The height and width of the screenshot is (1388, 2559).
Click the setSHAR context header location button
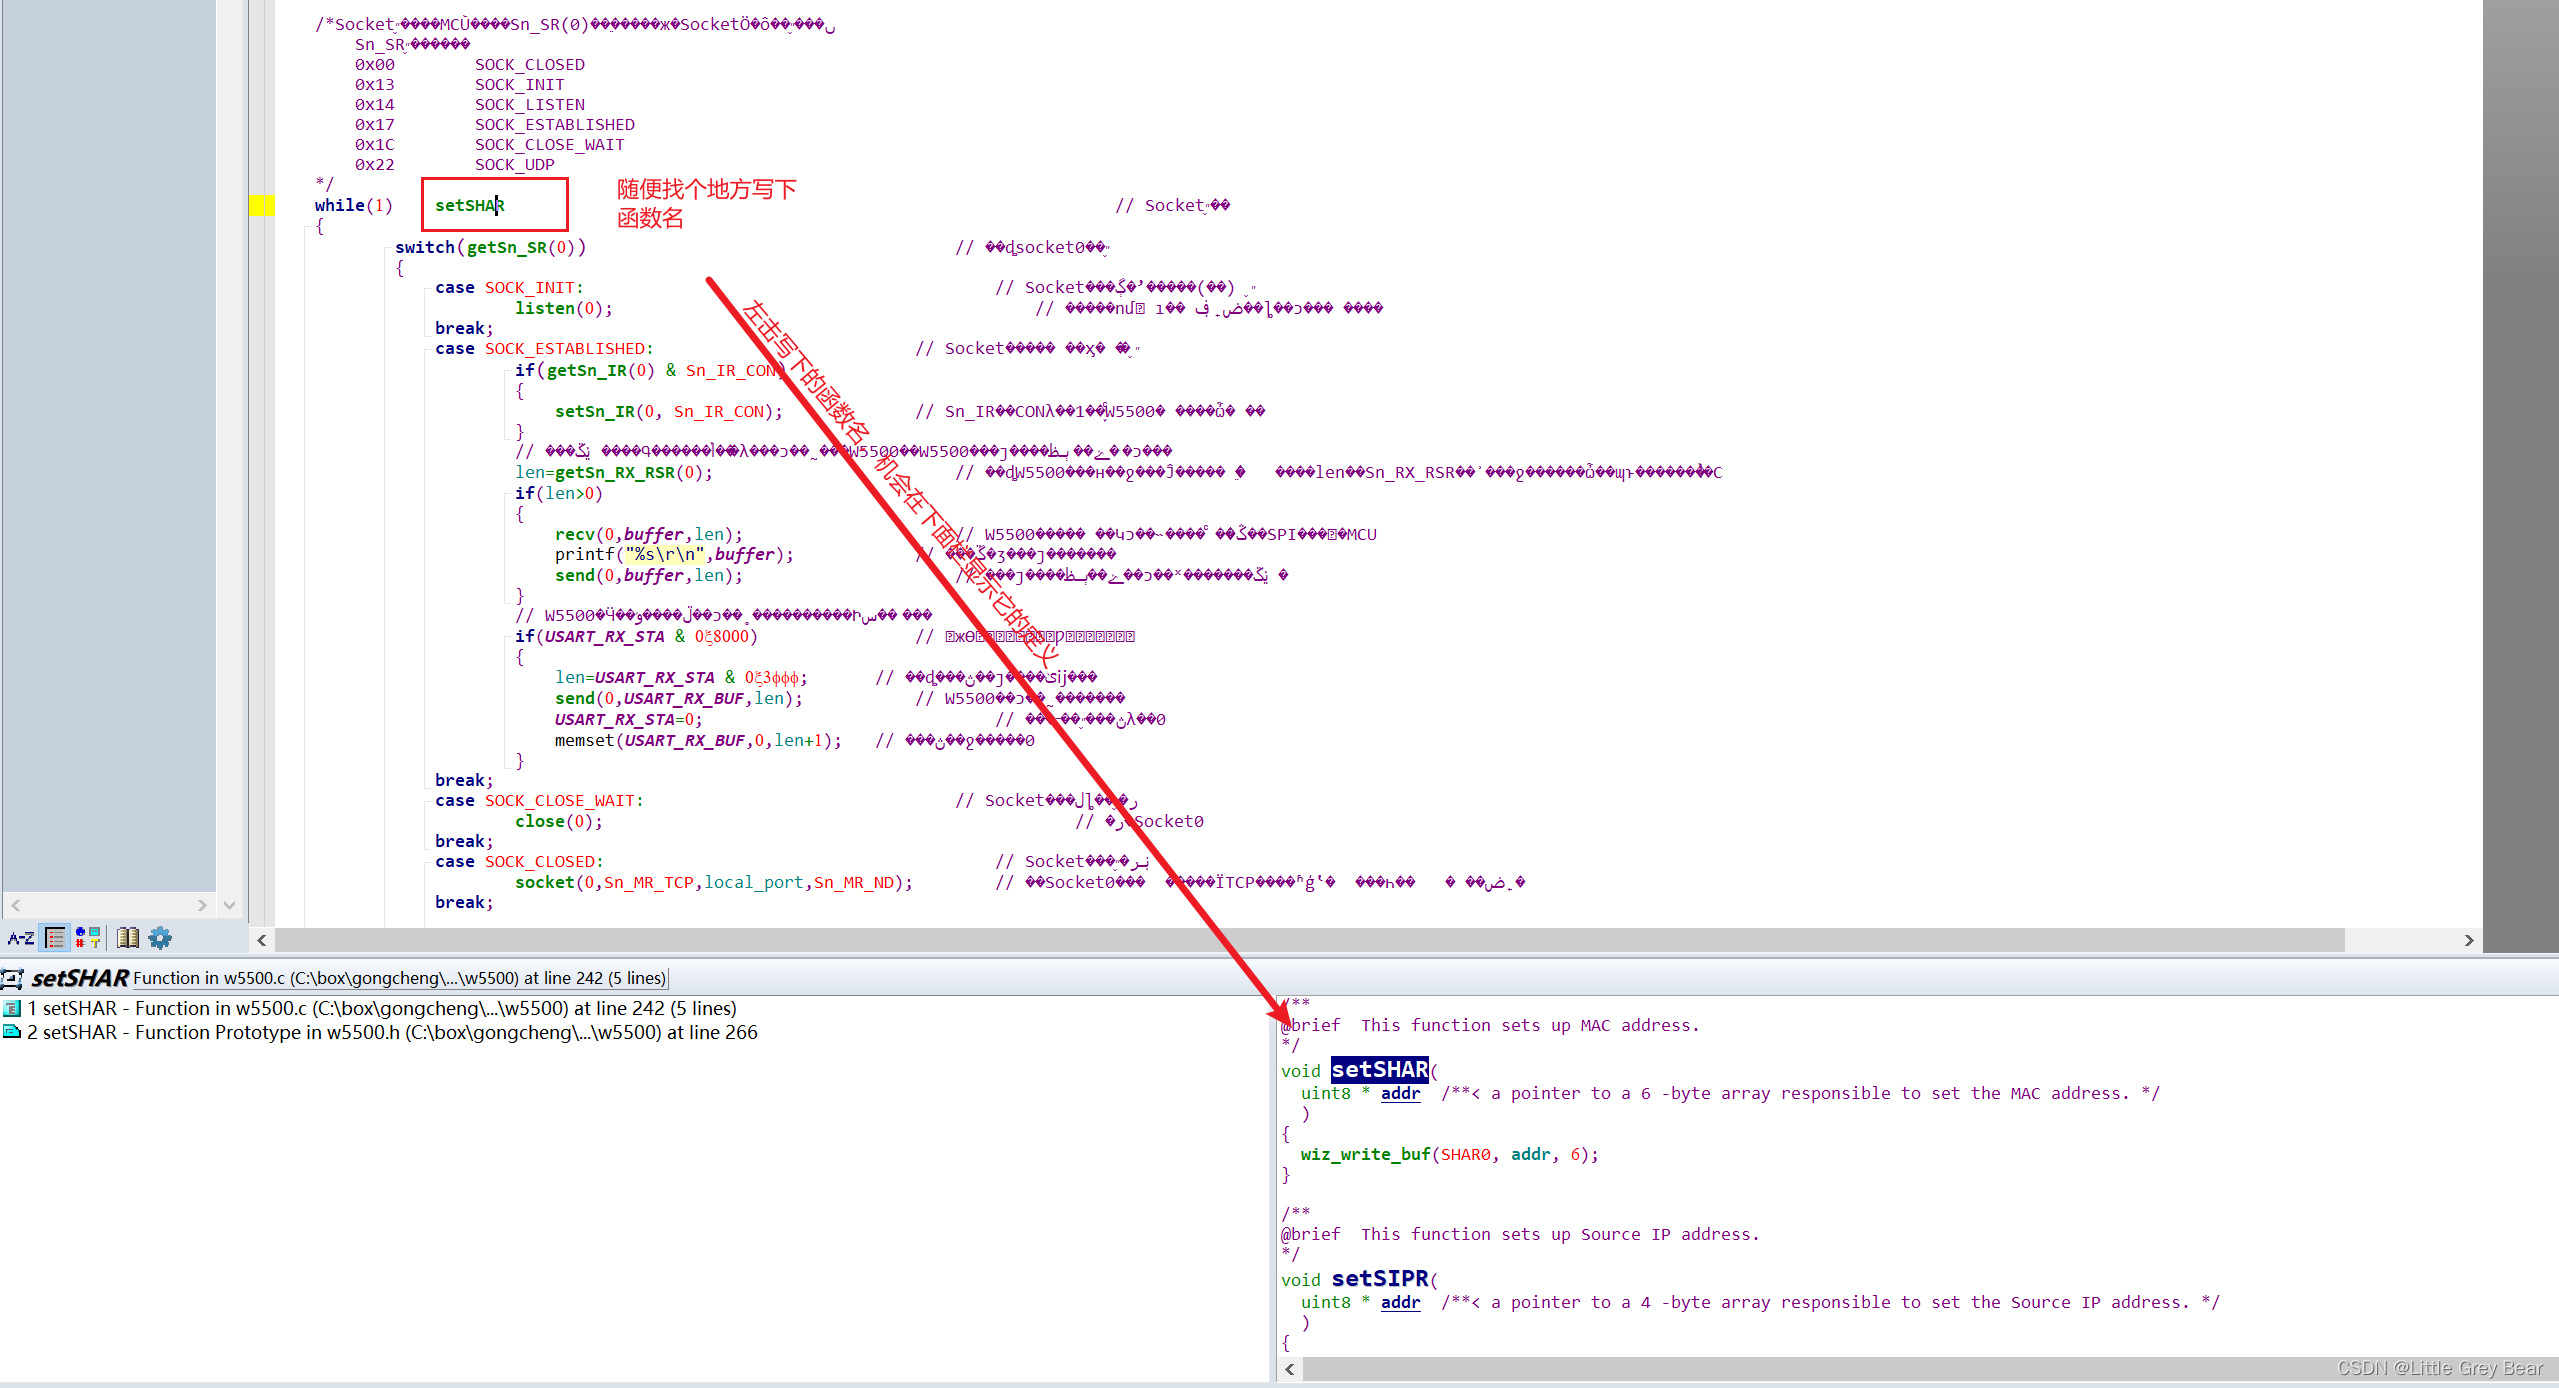(x=399, y=978)
